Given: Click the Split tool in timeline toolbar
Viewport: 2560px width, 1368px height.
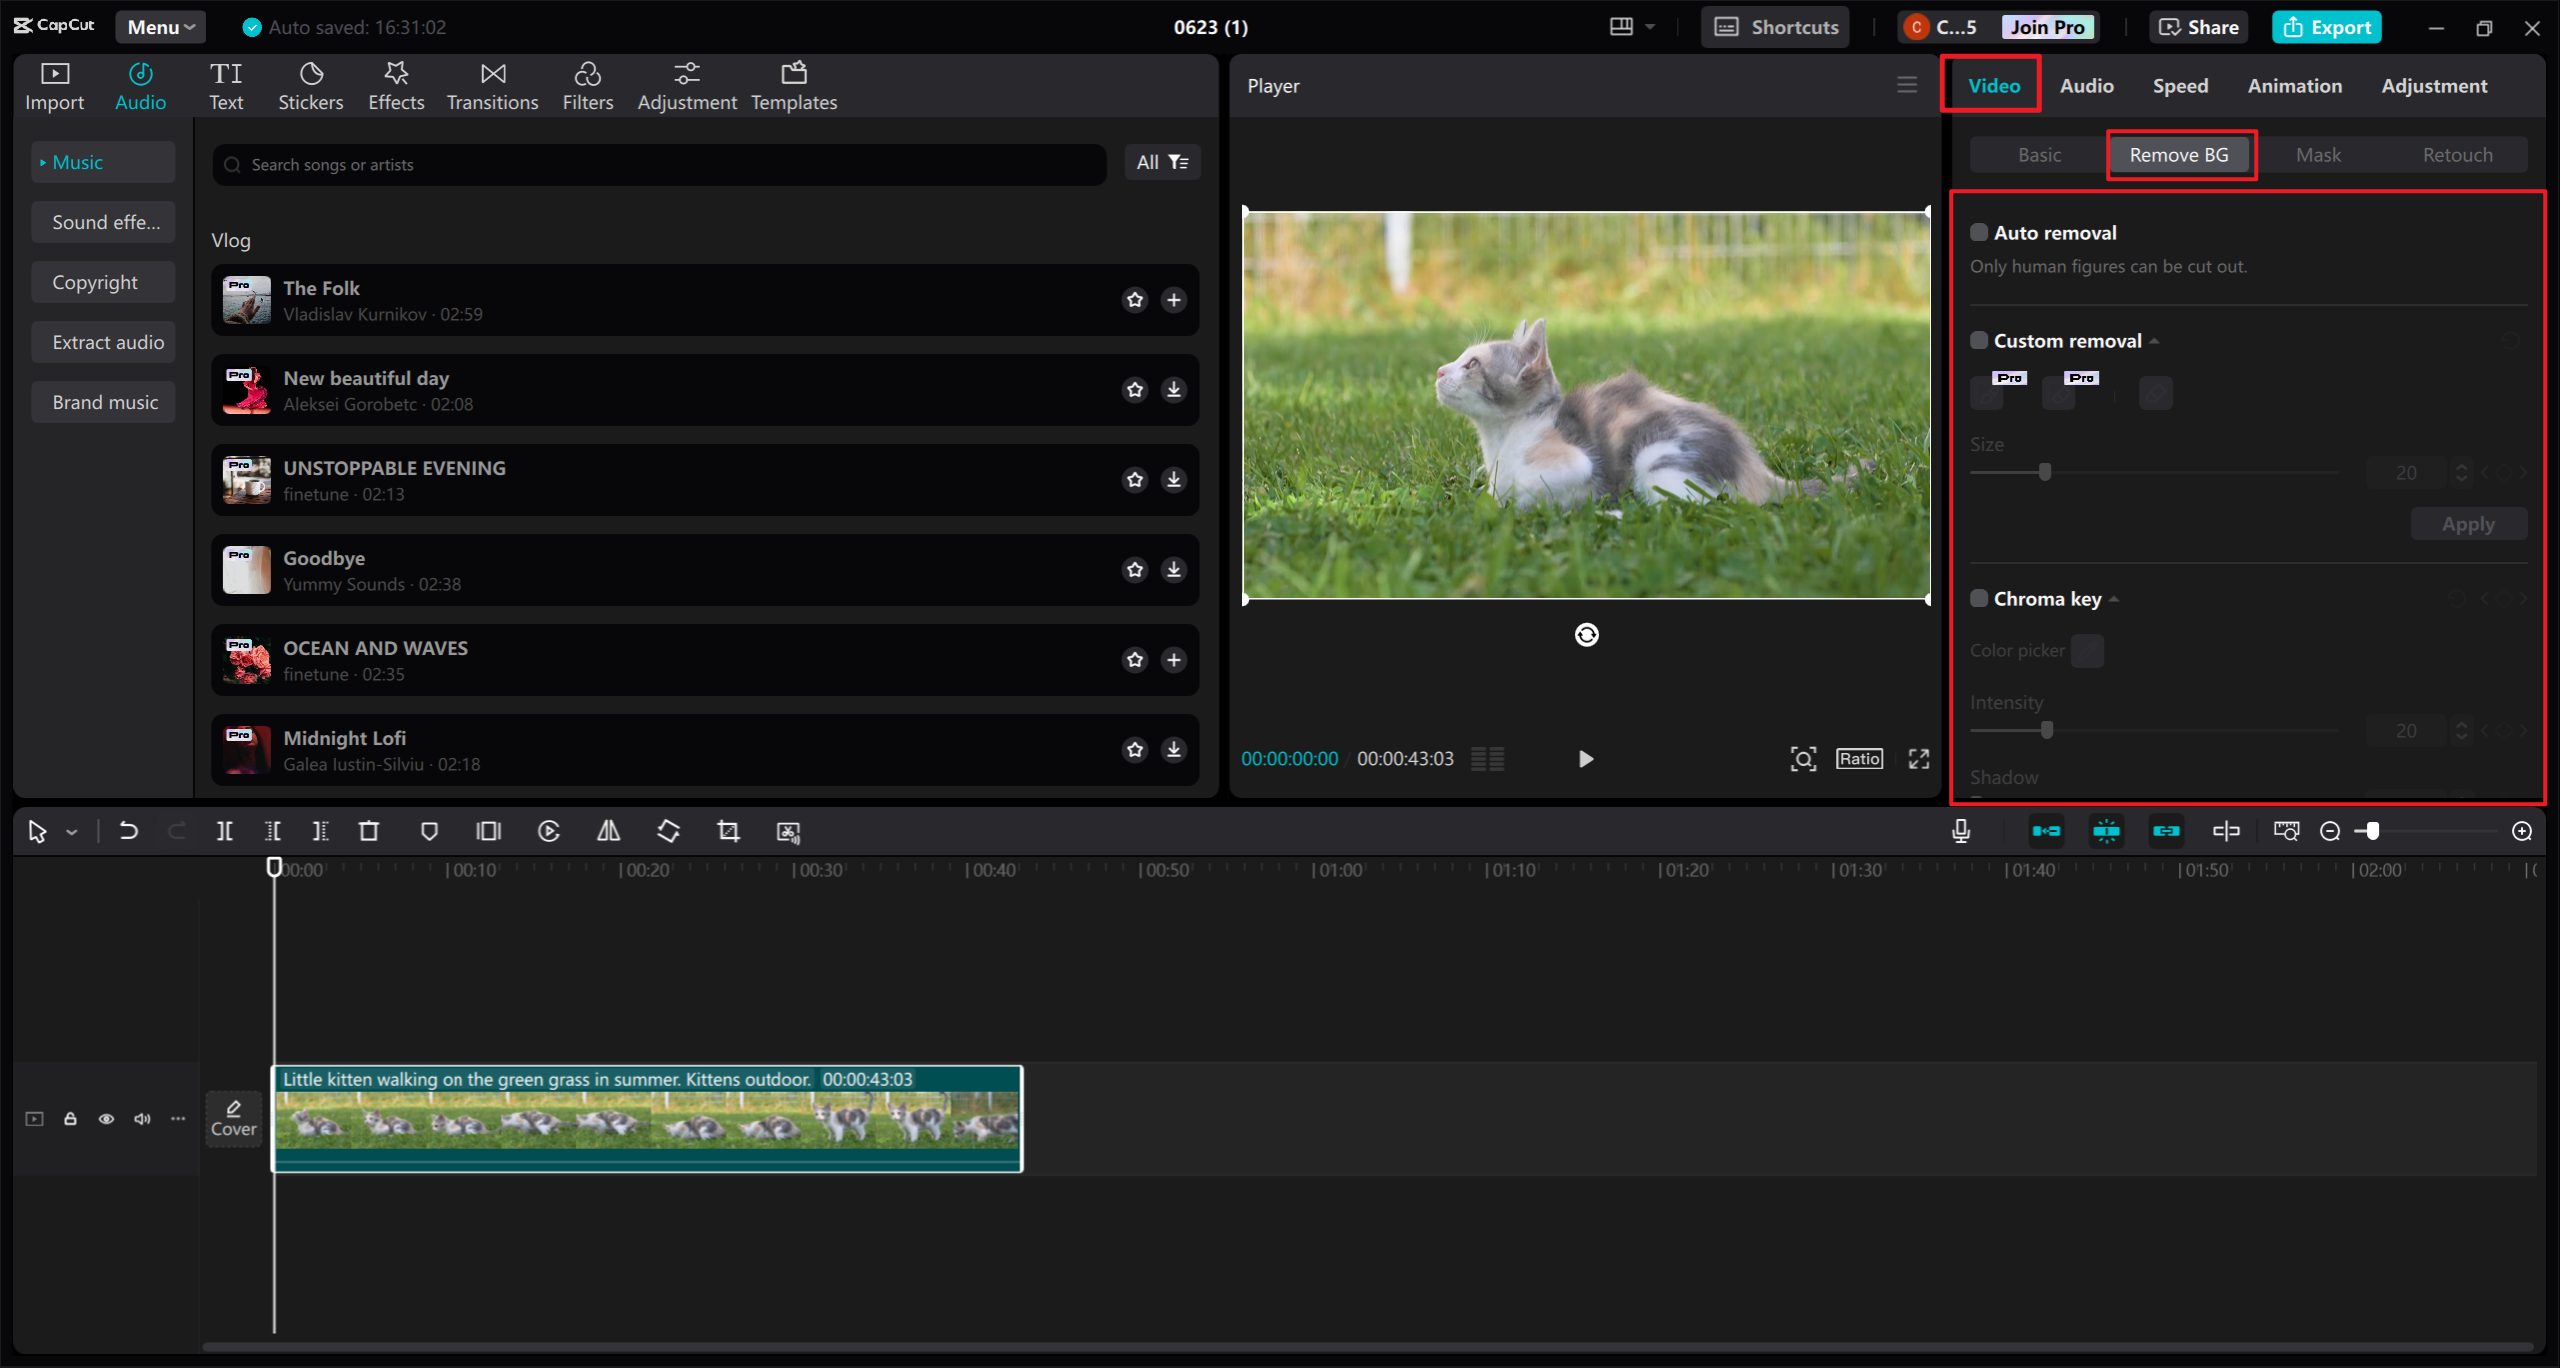Looking at the screenshot, I should [x=224, y=831].
